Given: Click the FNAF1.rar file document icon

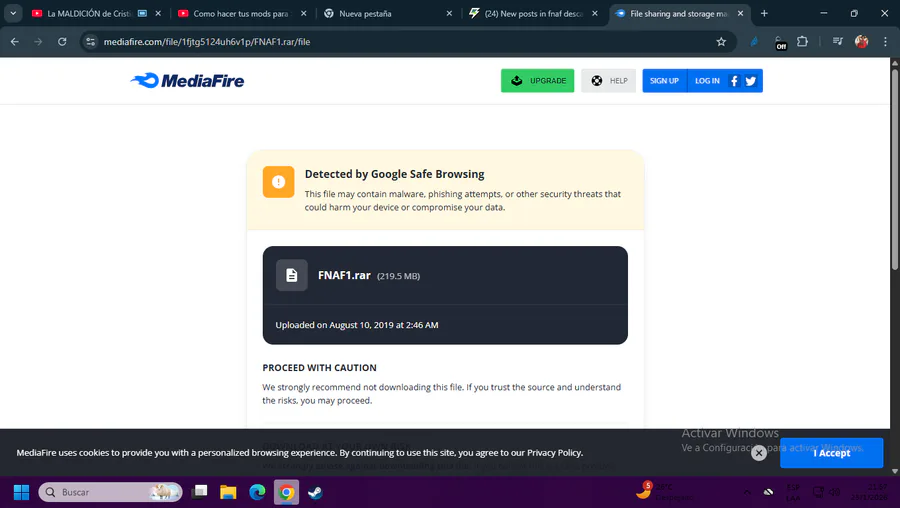Looking at the screenshot, I should tap(292, 275).
